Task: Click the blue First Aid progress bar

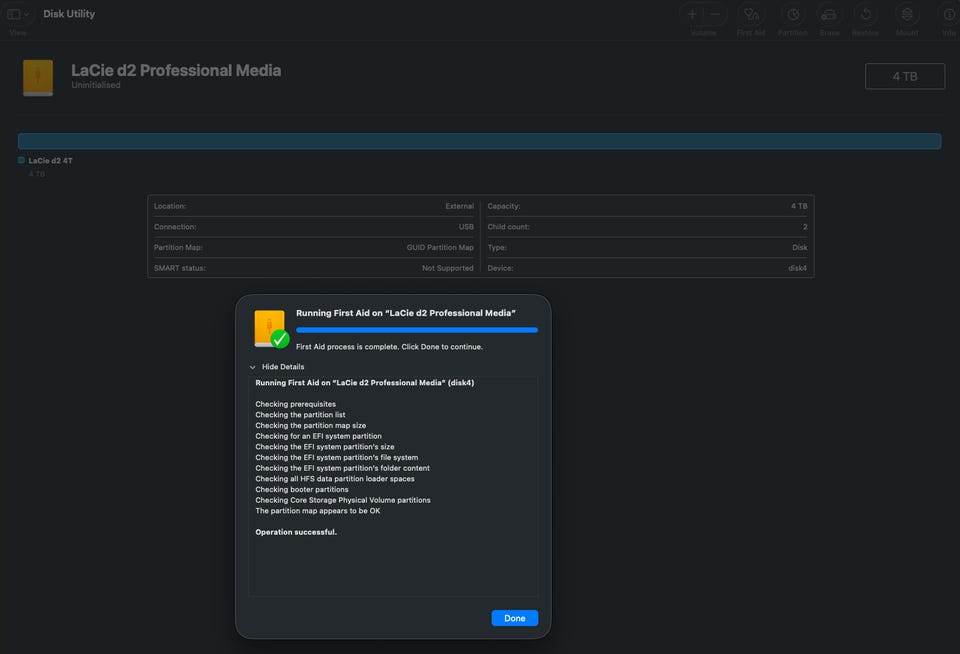Action: [x=416, y=329]
